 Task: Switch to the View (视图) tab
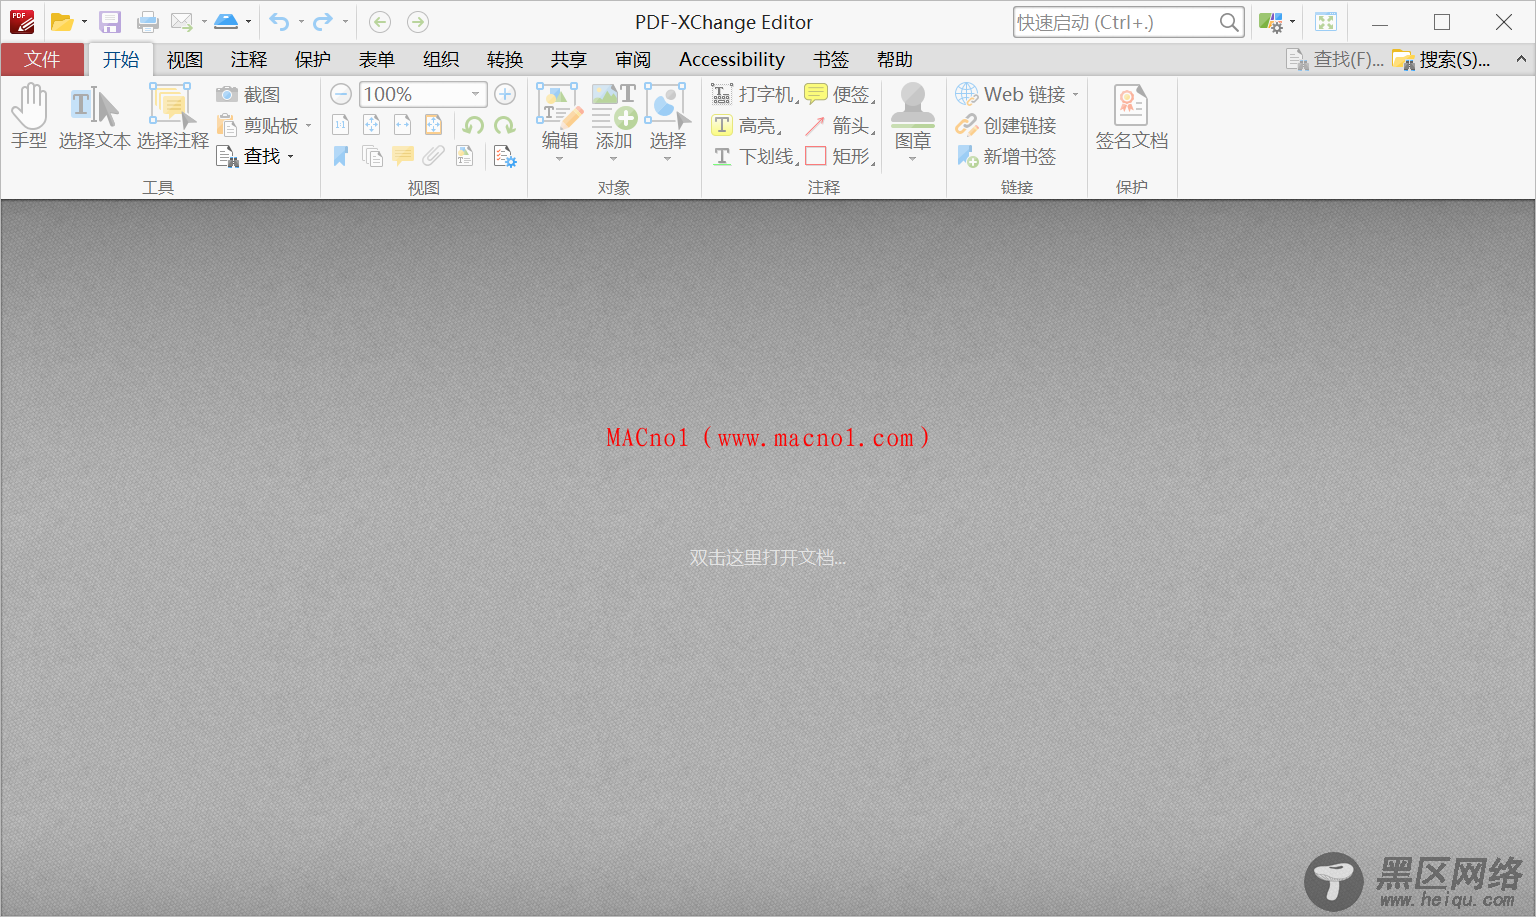pos(185,60)
